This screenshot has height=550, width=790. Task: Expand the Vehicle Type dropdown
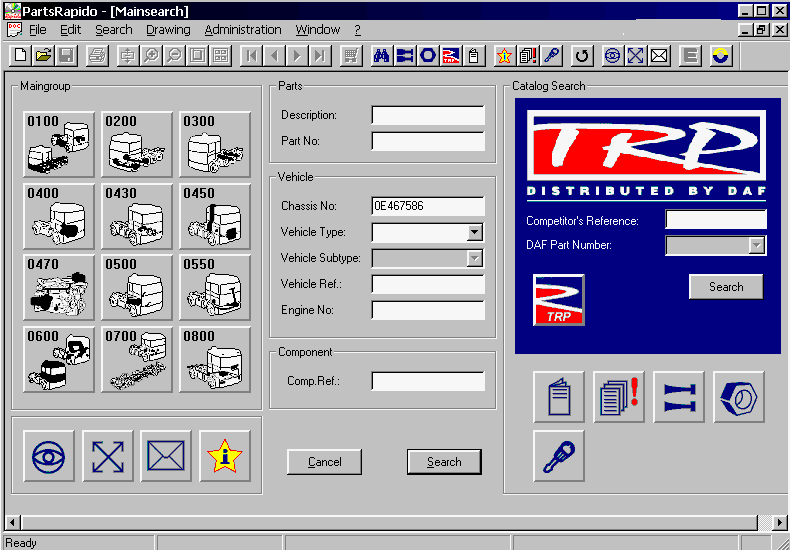tap(474, 232)
